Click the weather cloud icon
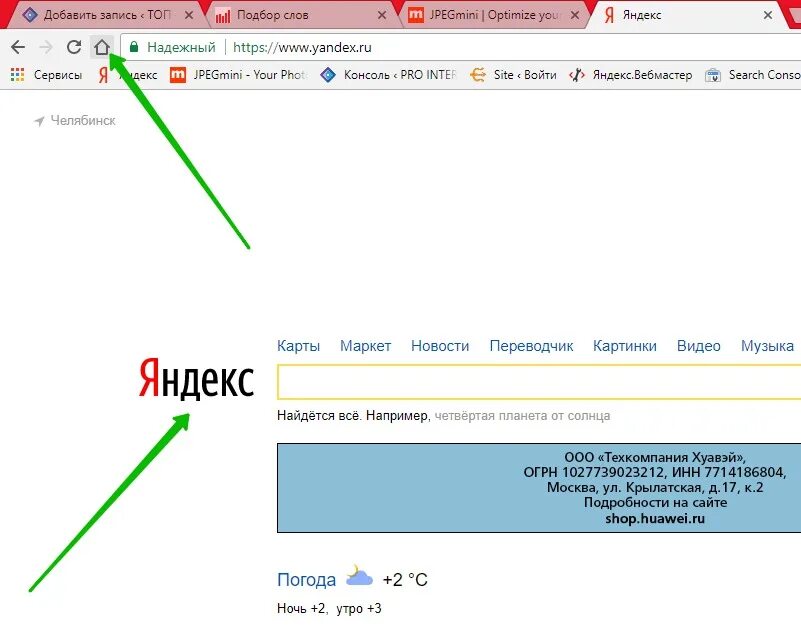Viewport: 801px width, 639px height. (x=359, y=576)
